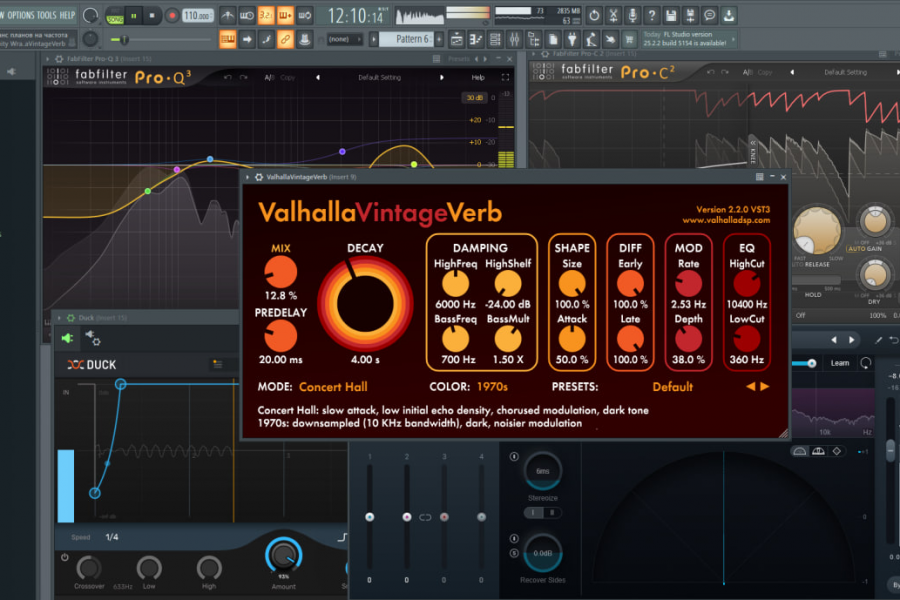Open www.valhalladsp.com link
This screenshot has height=600, width=900.
726,220
